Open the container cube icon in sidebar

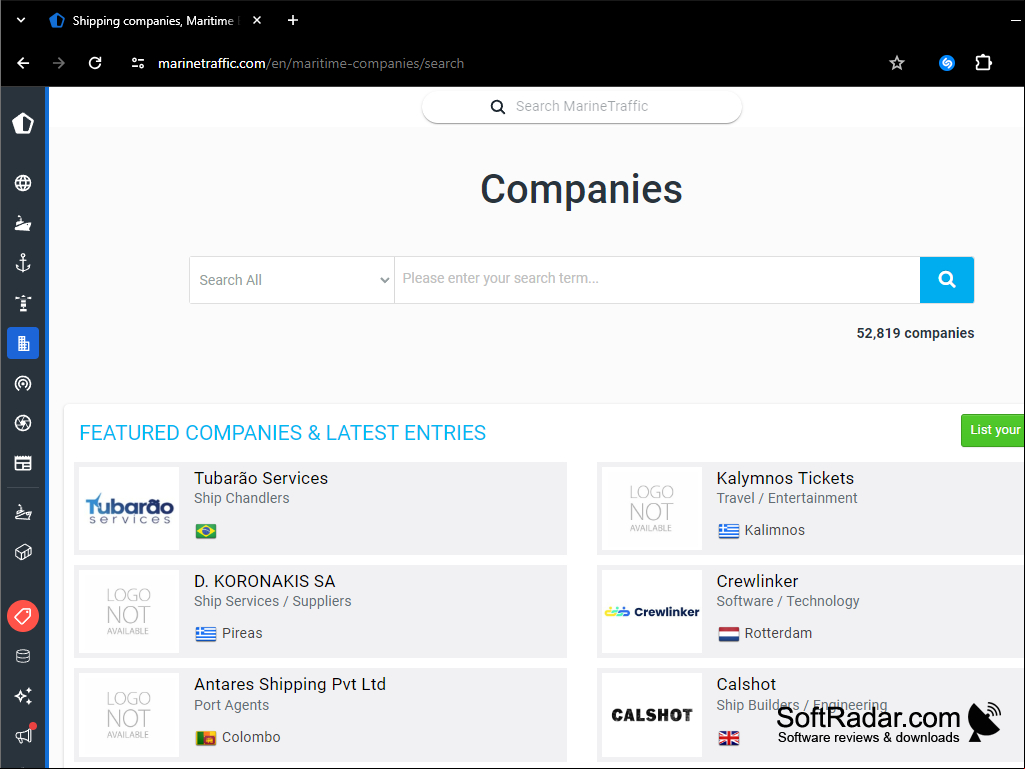point(23,553)
